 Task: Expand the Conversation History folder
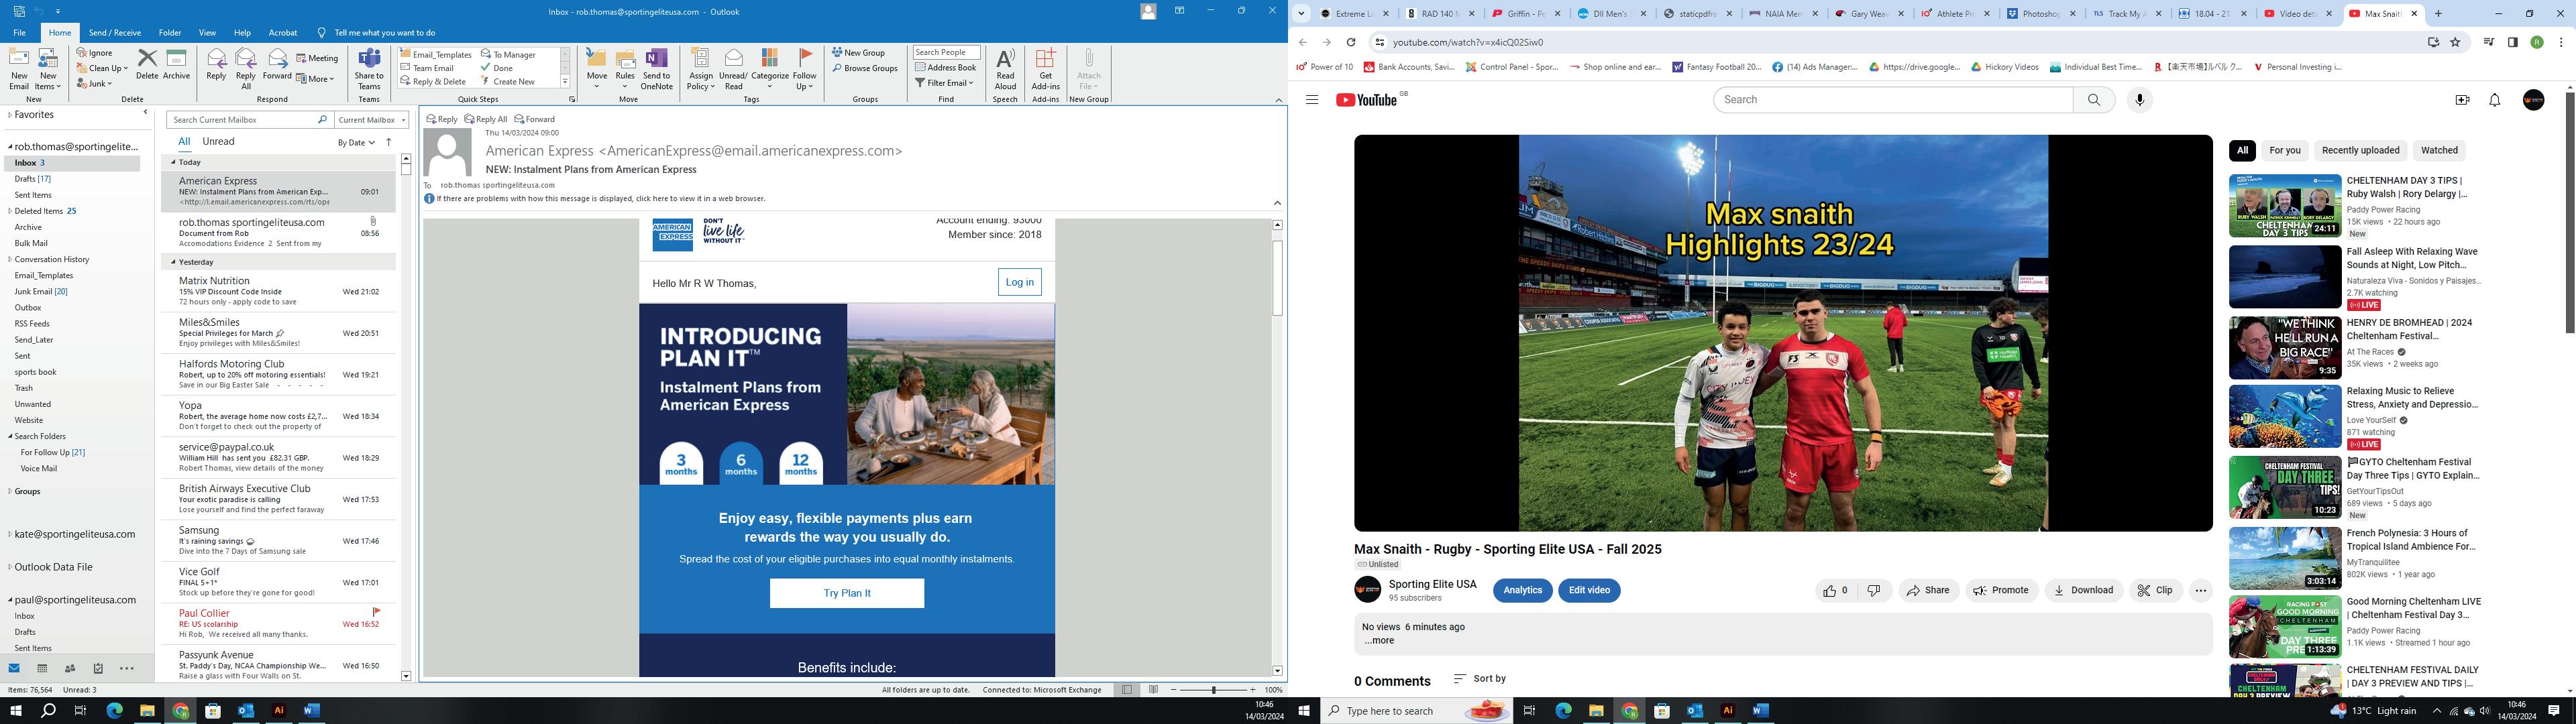click(10, 259)
